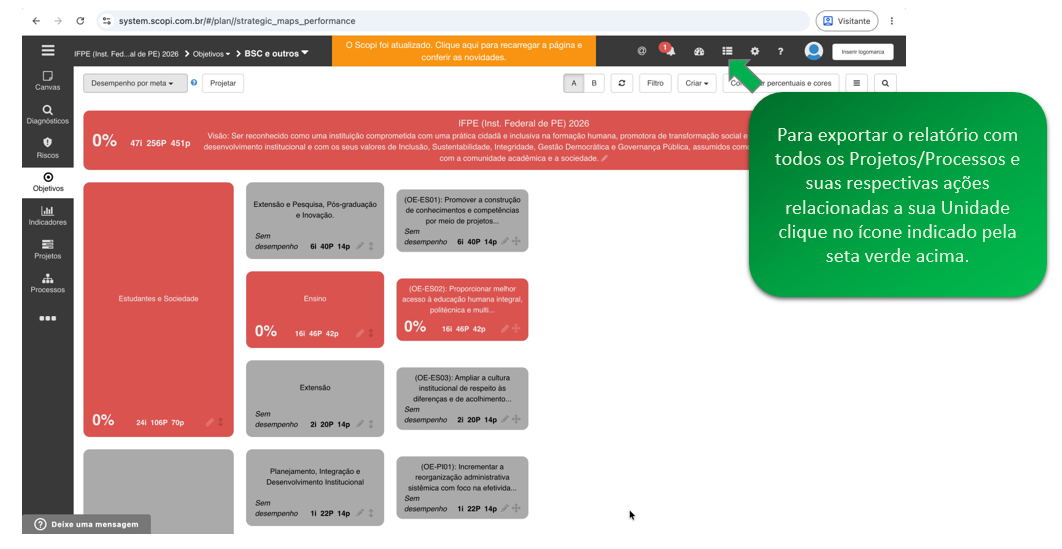
Task: Select Projetos in the left sidebar
Action: tap(47, 249)
